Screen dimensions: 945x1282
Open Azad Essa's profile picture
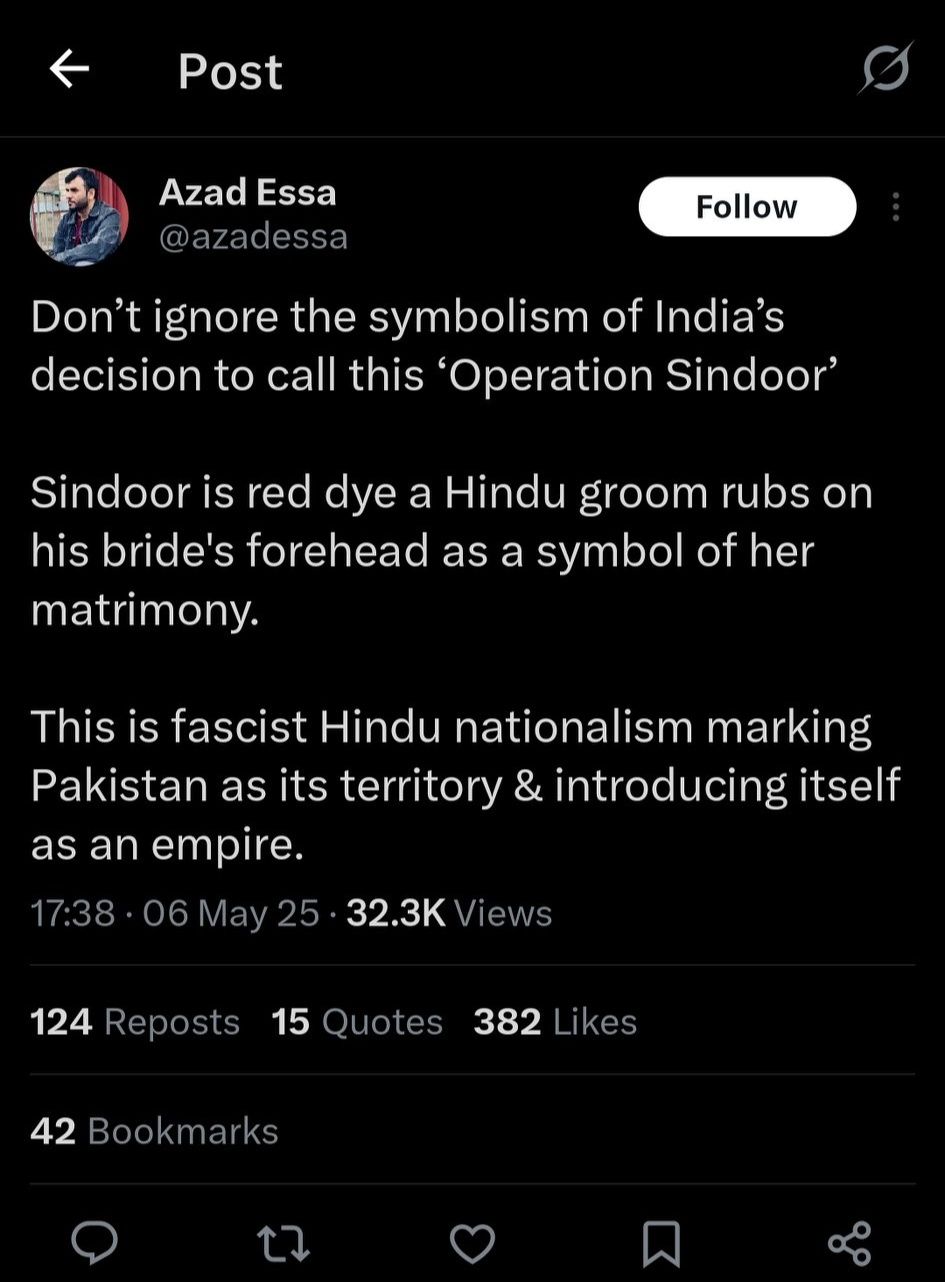(80, 216)
